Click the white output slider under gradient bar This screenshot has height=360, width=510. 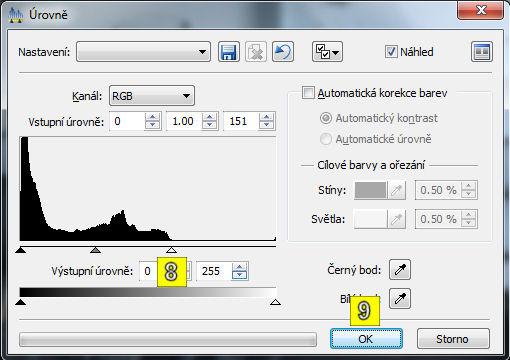275,302
